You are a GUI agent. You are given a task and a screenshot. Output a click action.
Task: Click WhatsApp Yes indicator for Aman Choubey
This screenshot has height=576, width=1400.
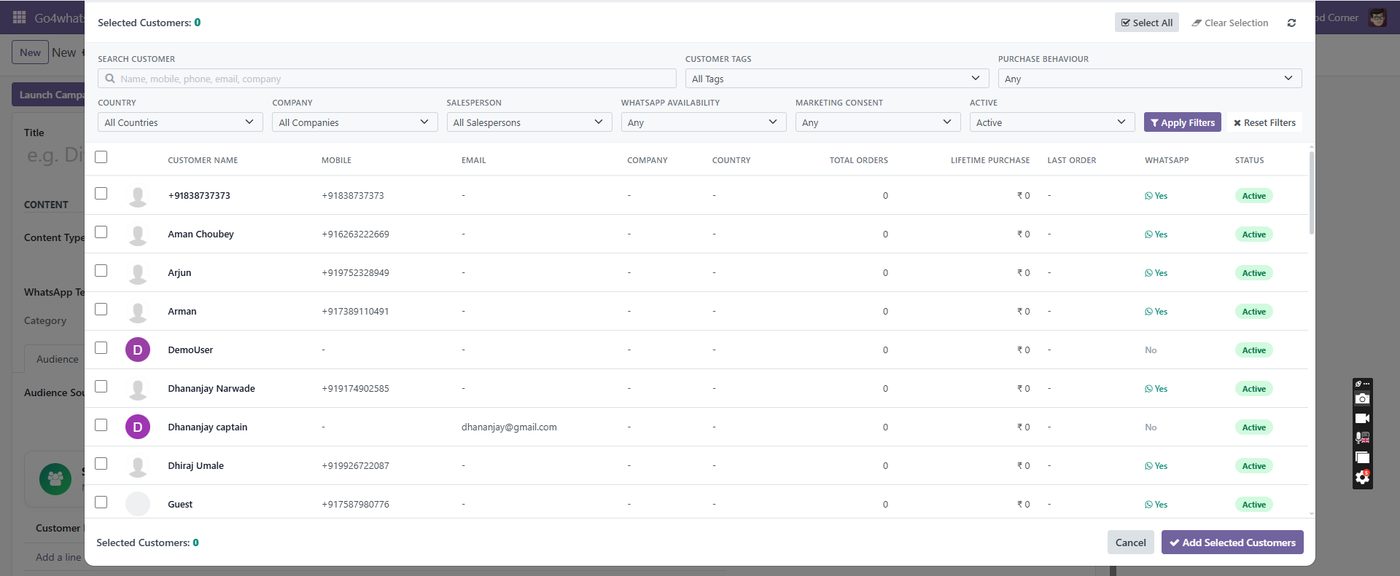tap(1156, 234)
